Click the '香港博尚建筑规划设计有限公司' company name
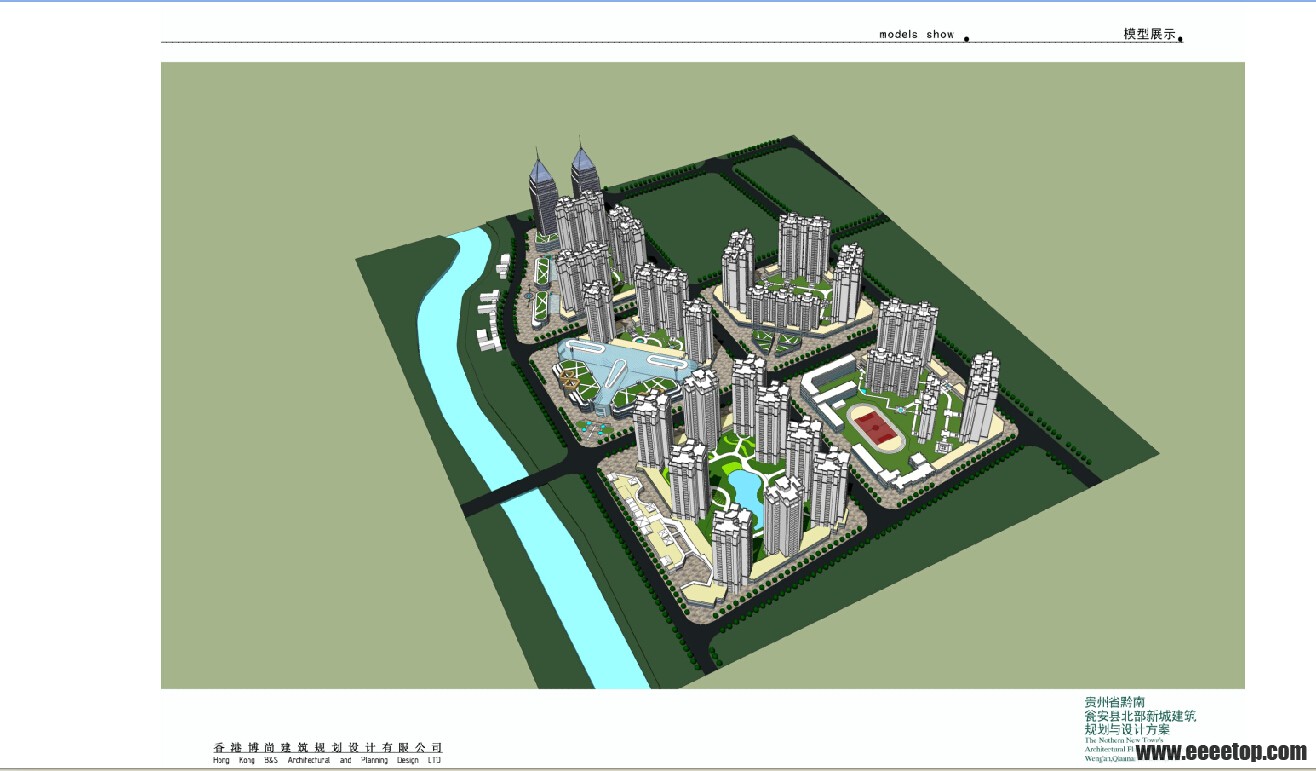 click(x=328, y=747)
